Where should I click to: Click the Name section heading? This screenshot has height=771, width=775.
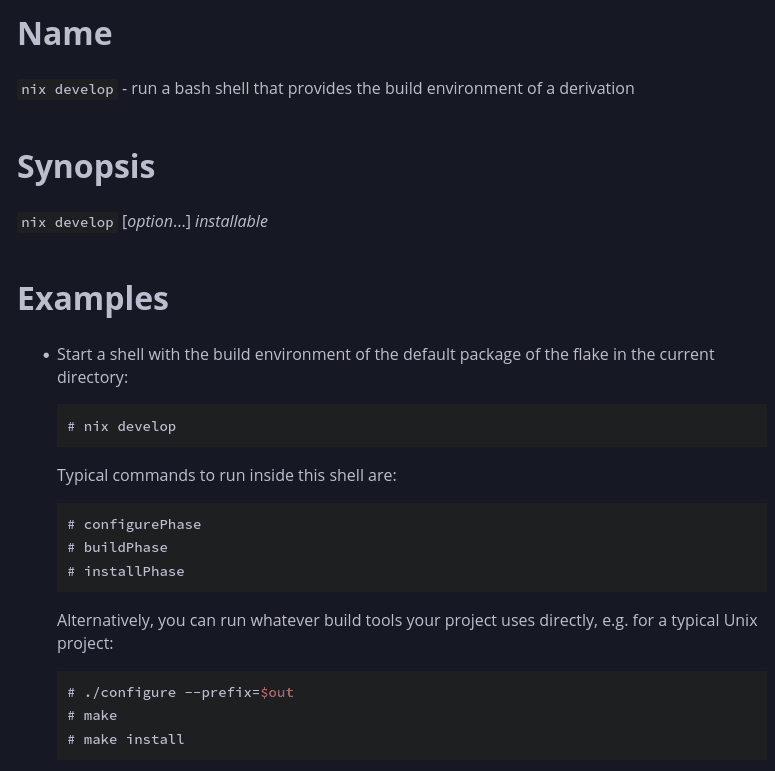[65, 34]
